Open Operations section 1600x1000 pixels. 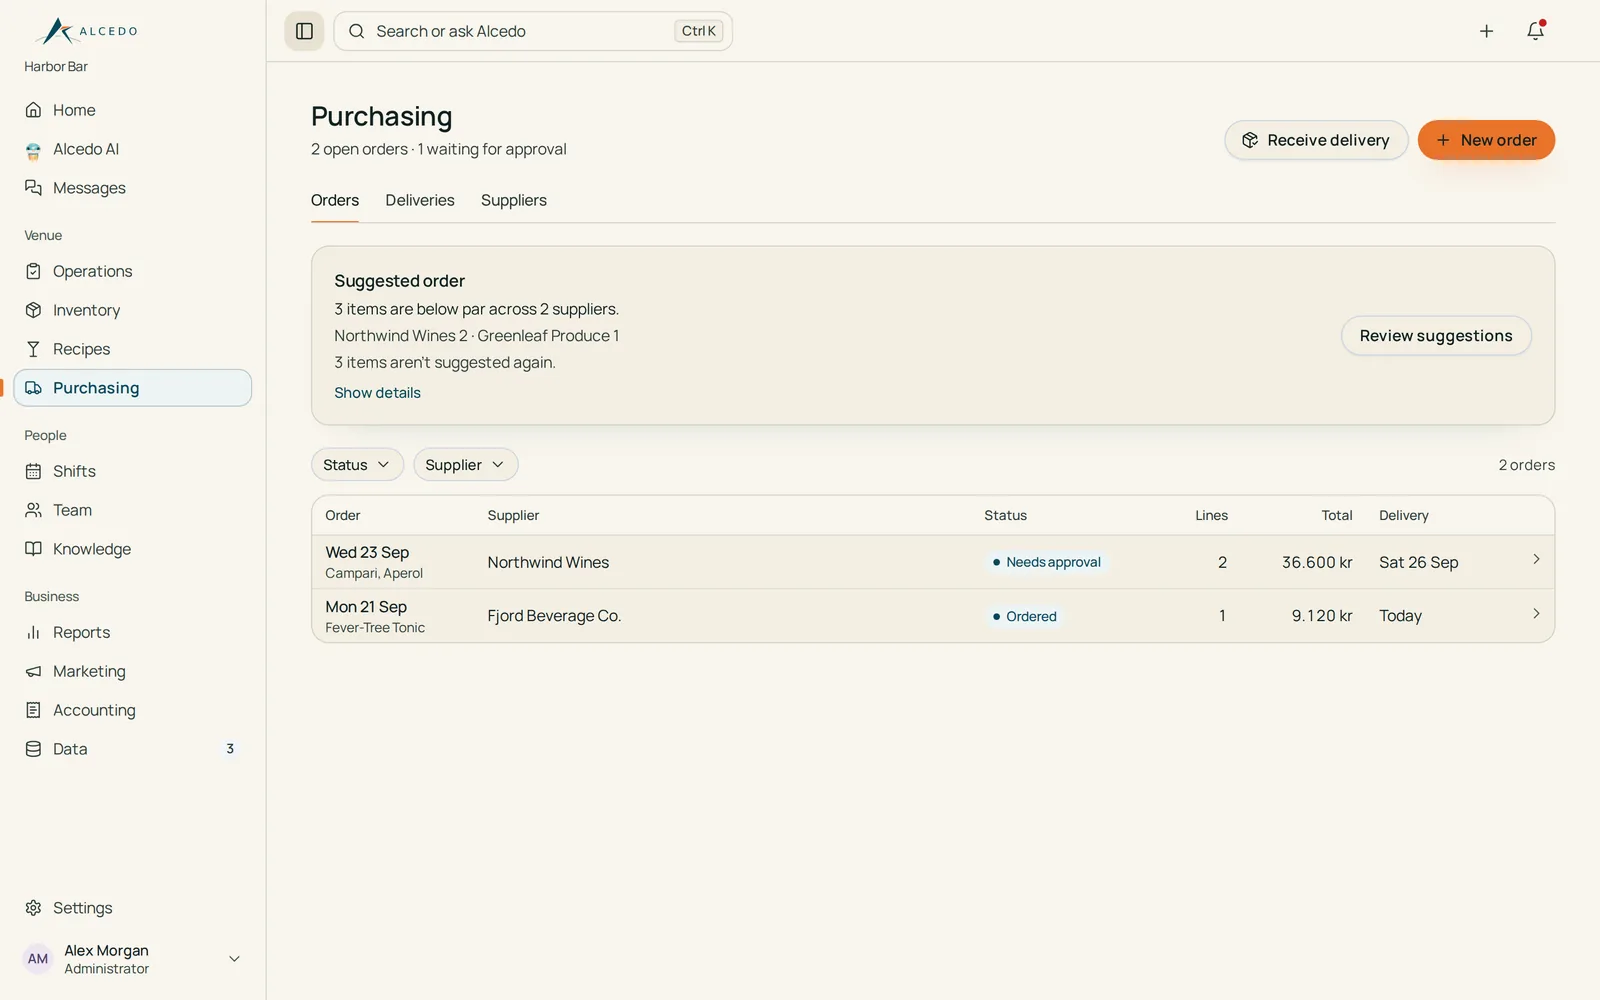(x=132, y=271)
